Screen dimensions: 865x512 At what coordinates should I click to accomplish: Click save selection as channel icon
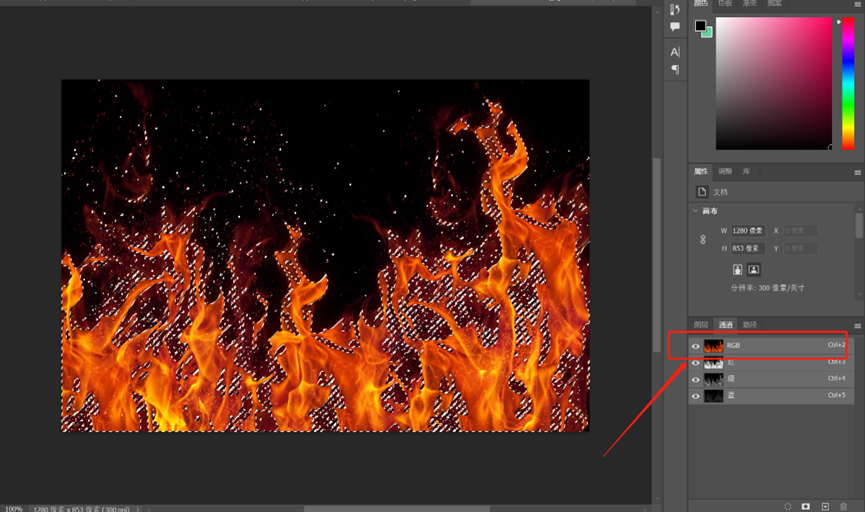pos(806,506)
